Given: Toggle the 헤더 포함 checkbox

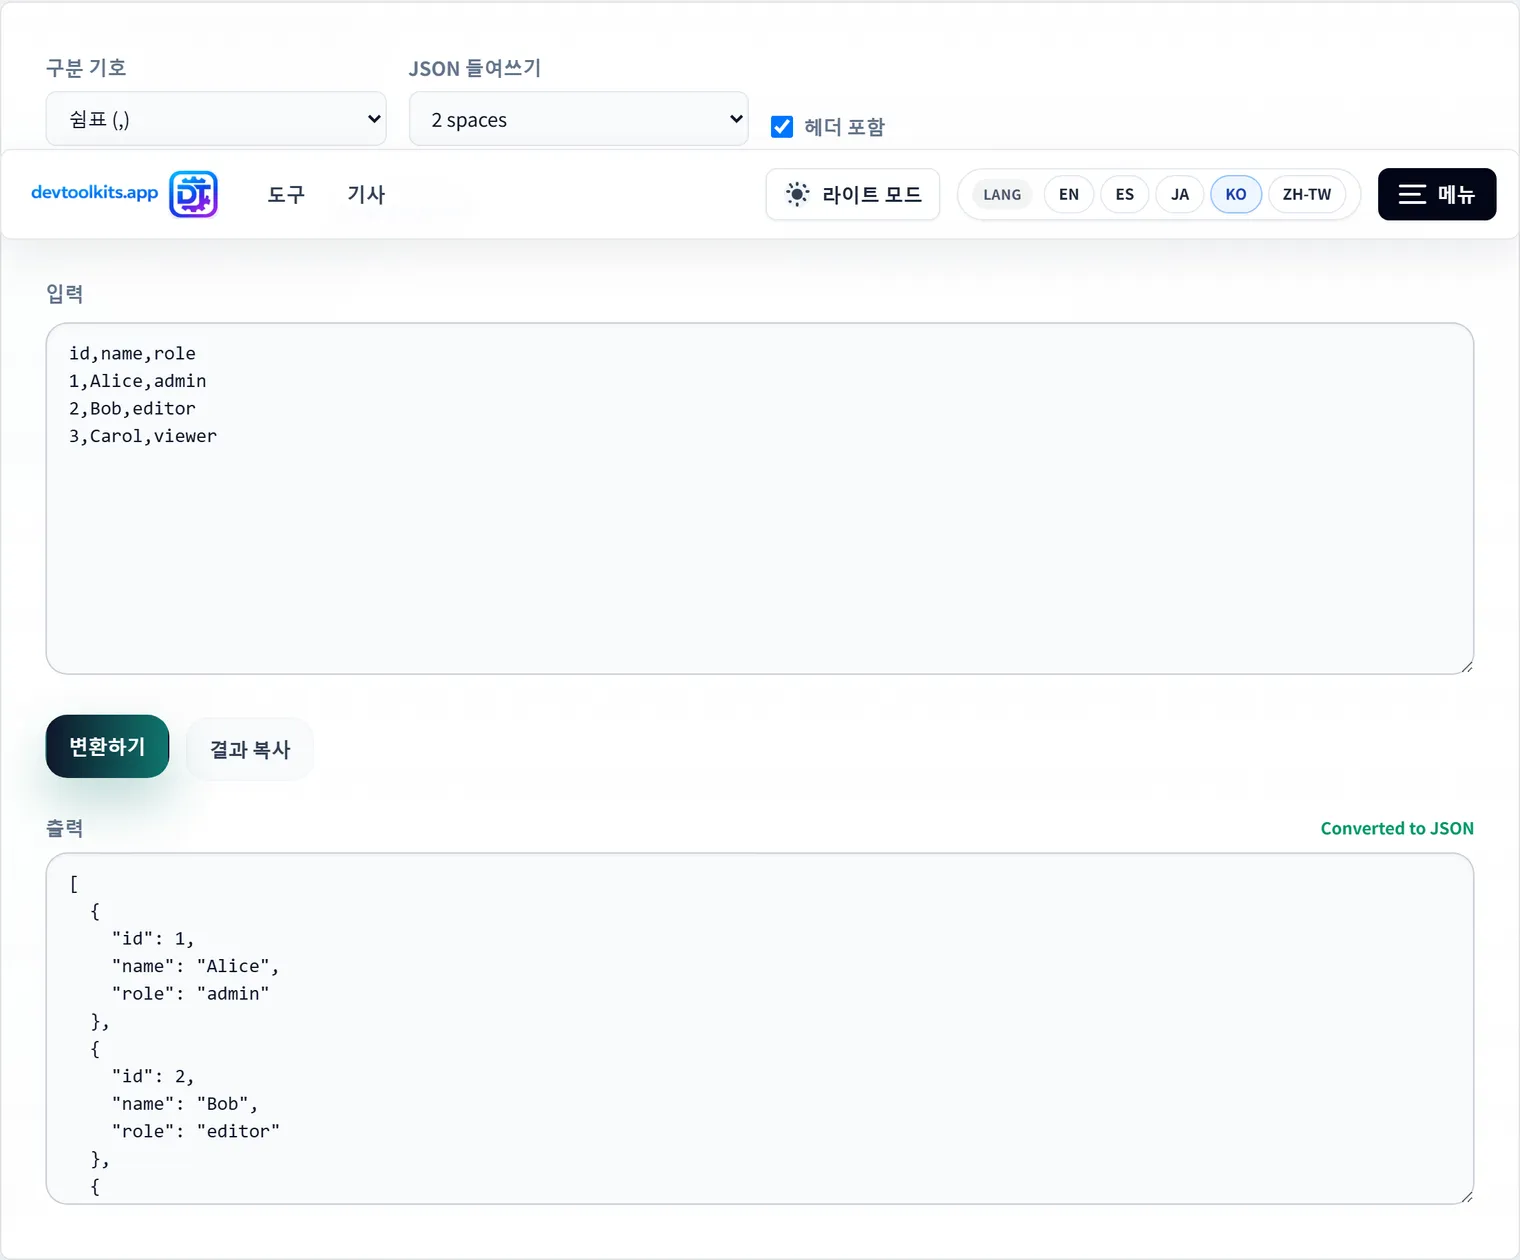Looking at the screenshot, I should [782, 127].
